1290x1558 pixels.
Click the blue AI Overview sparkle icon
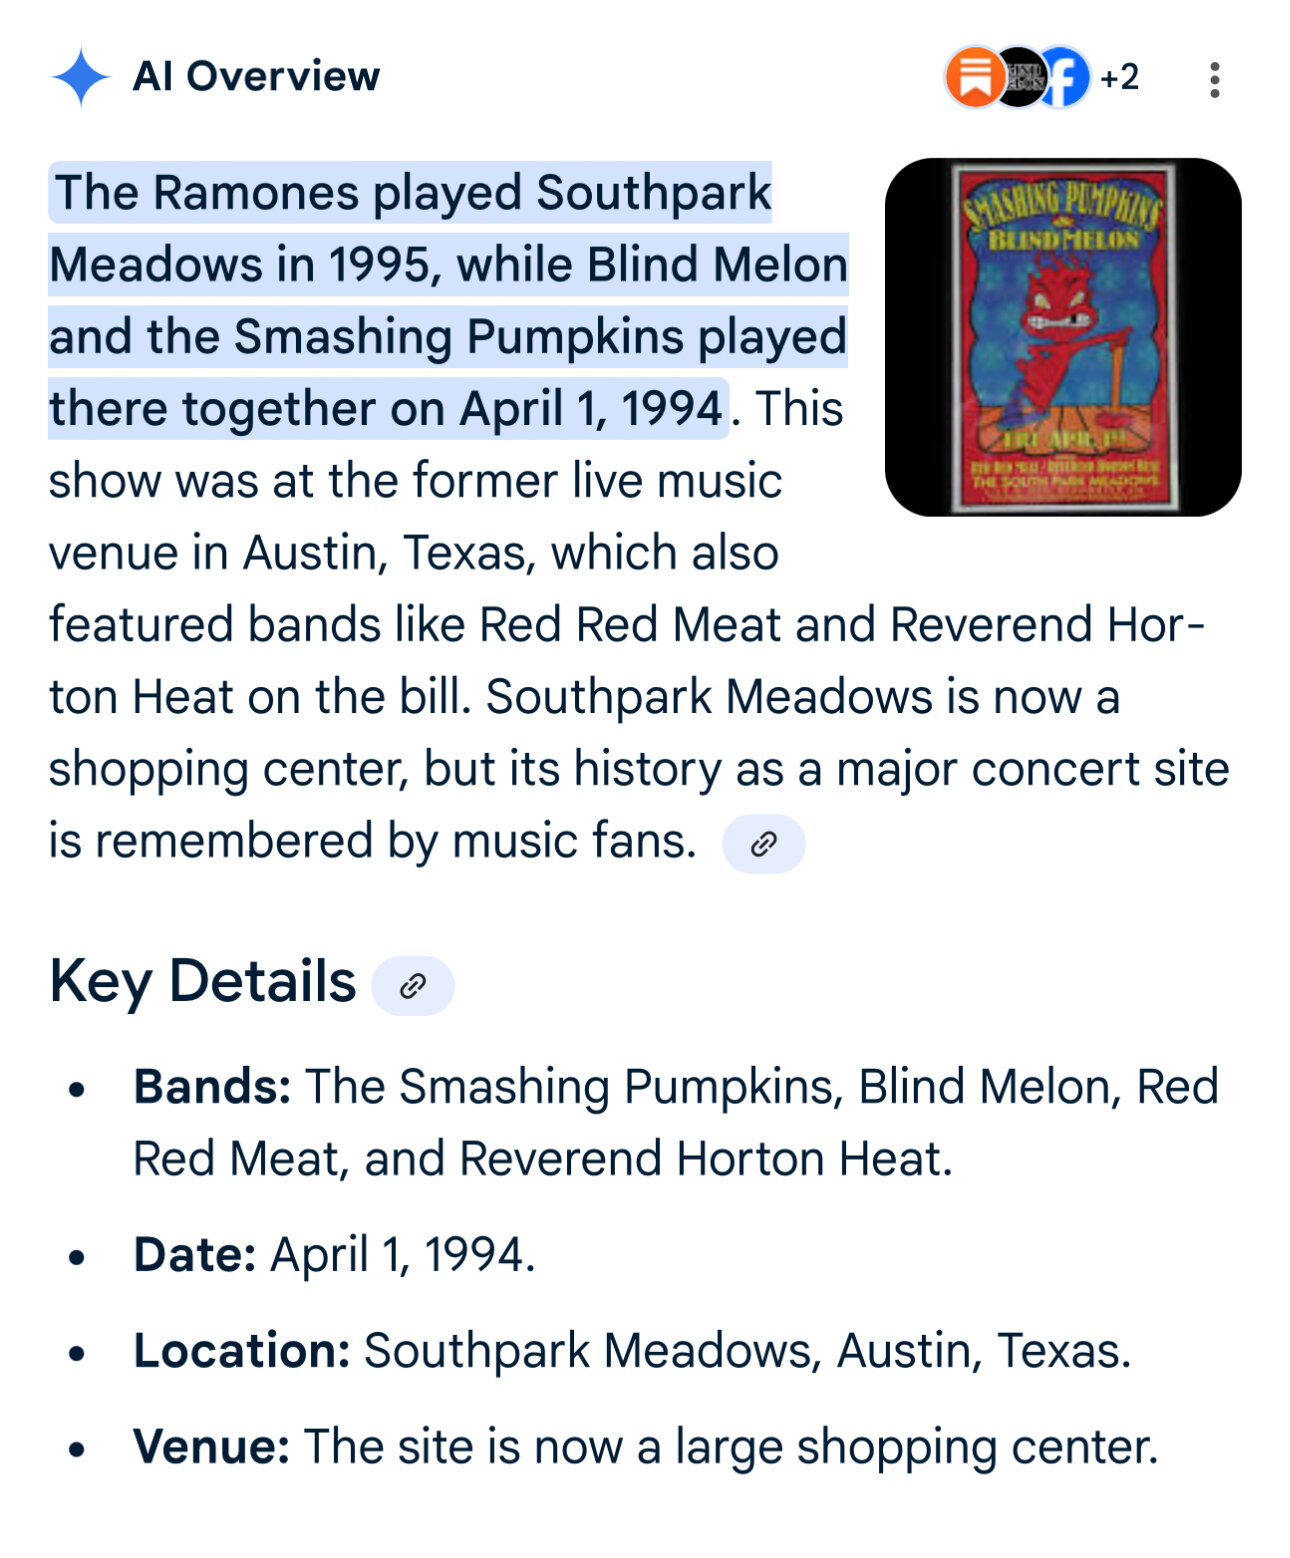(x=80, y=77)
